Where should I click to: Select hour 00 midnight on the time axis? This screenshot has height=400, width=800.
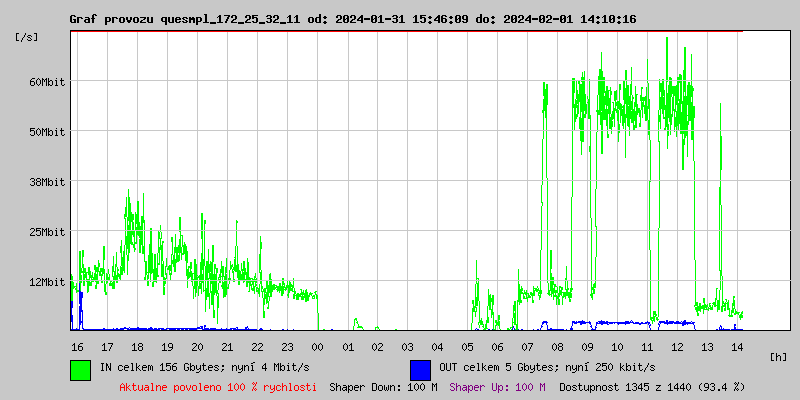pyautogui.click(x=317, y=347)
